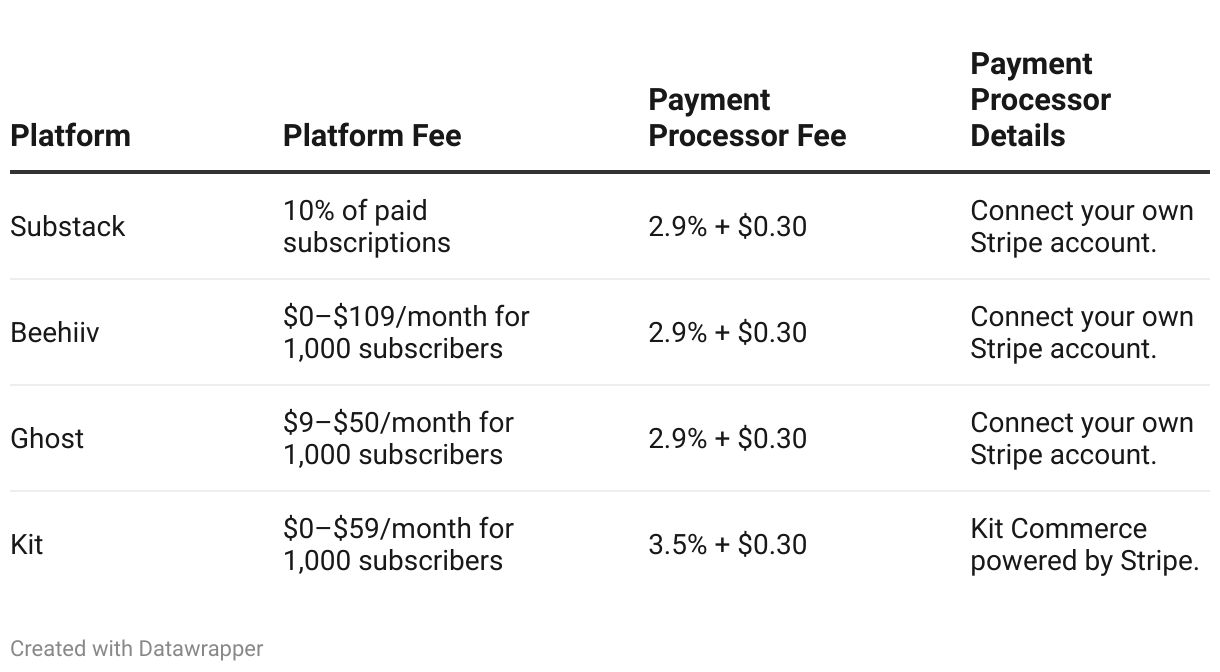Select the "3.5% + $0.30" fee cell
Viewport: 1220px width, 672px height.
[x=727, y=545]
